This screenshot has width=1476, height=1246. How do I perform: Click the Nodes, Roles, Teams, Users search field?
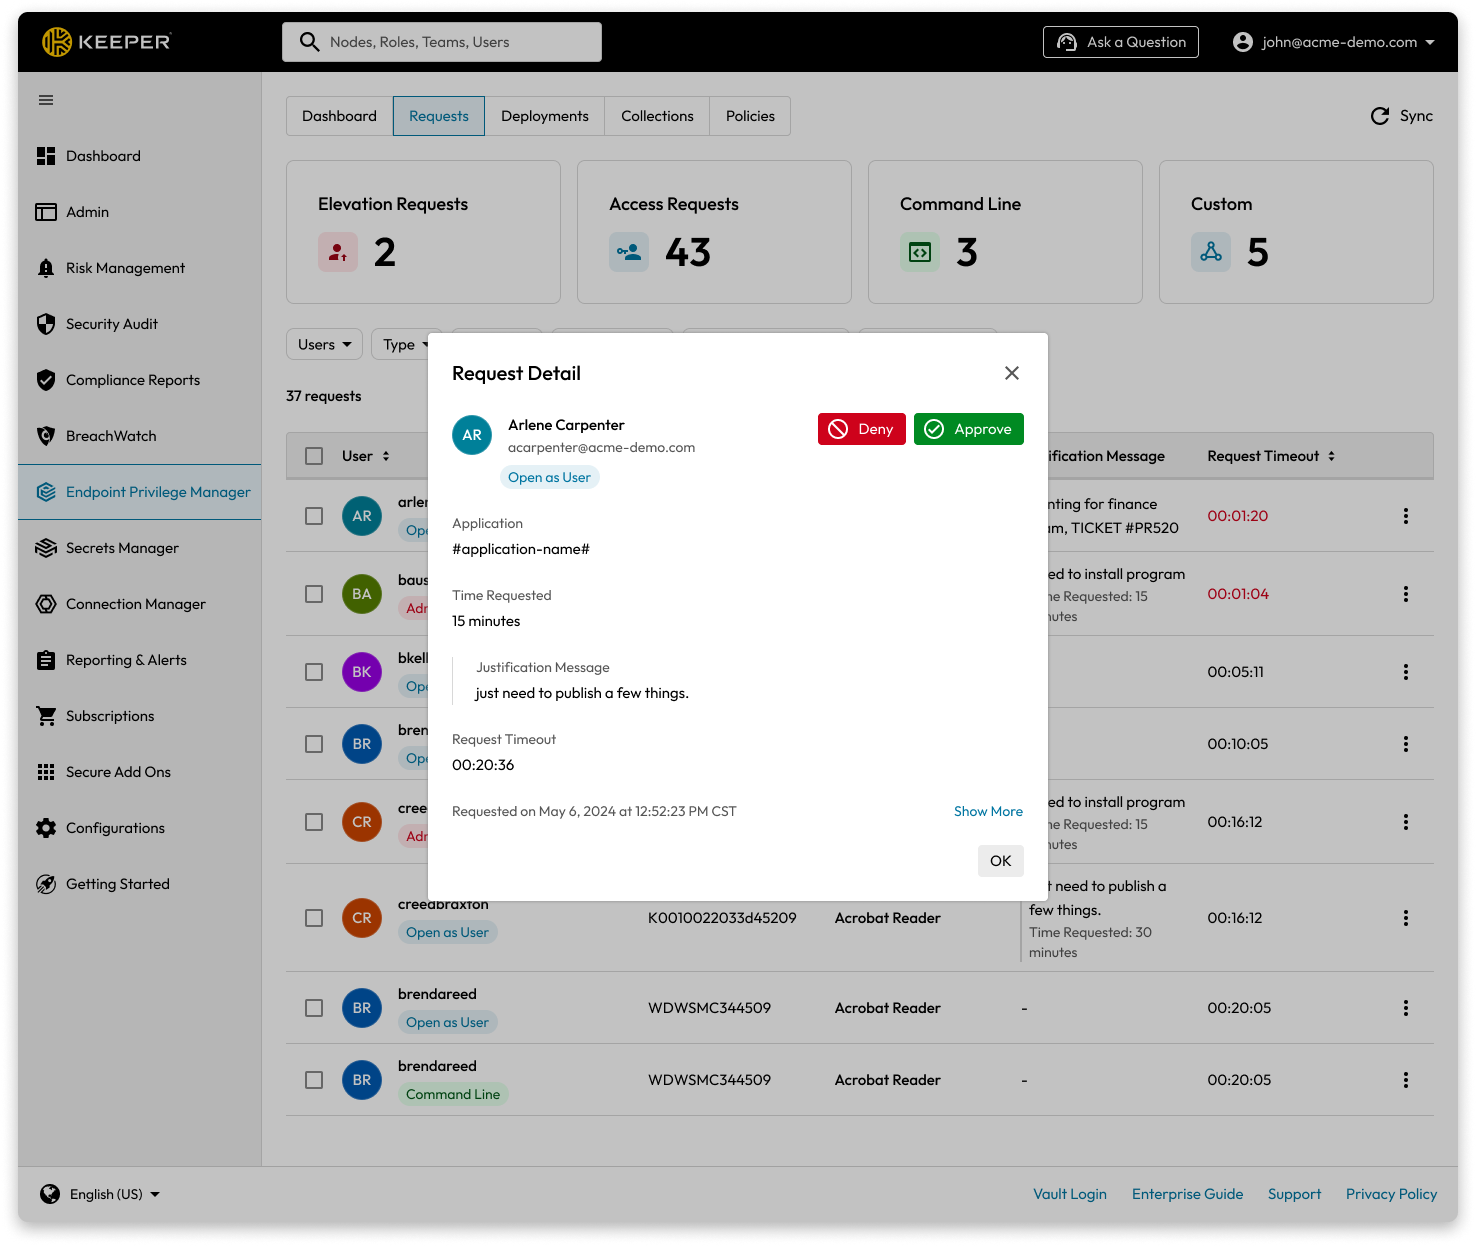point(442,42)
